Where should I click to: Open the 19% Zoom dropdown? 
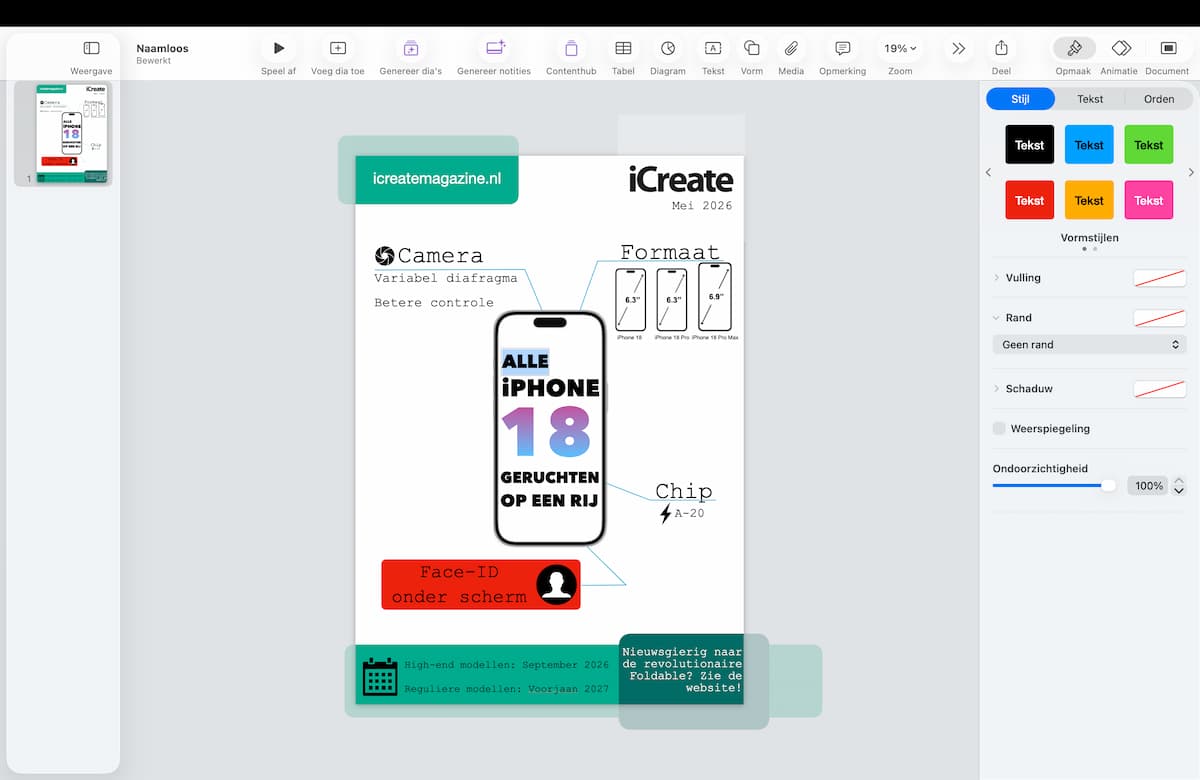point(900,48)
